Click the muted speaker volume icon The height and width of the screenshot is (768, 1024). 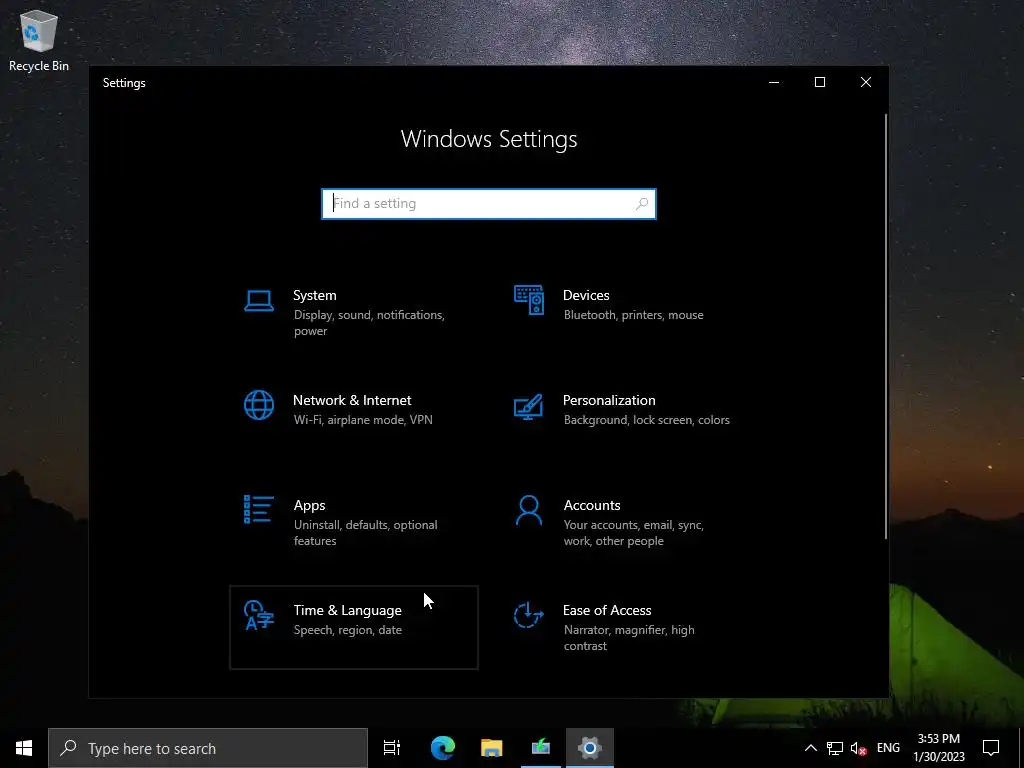[859, 748]
